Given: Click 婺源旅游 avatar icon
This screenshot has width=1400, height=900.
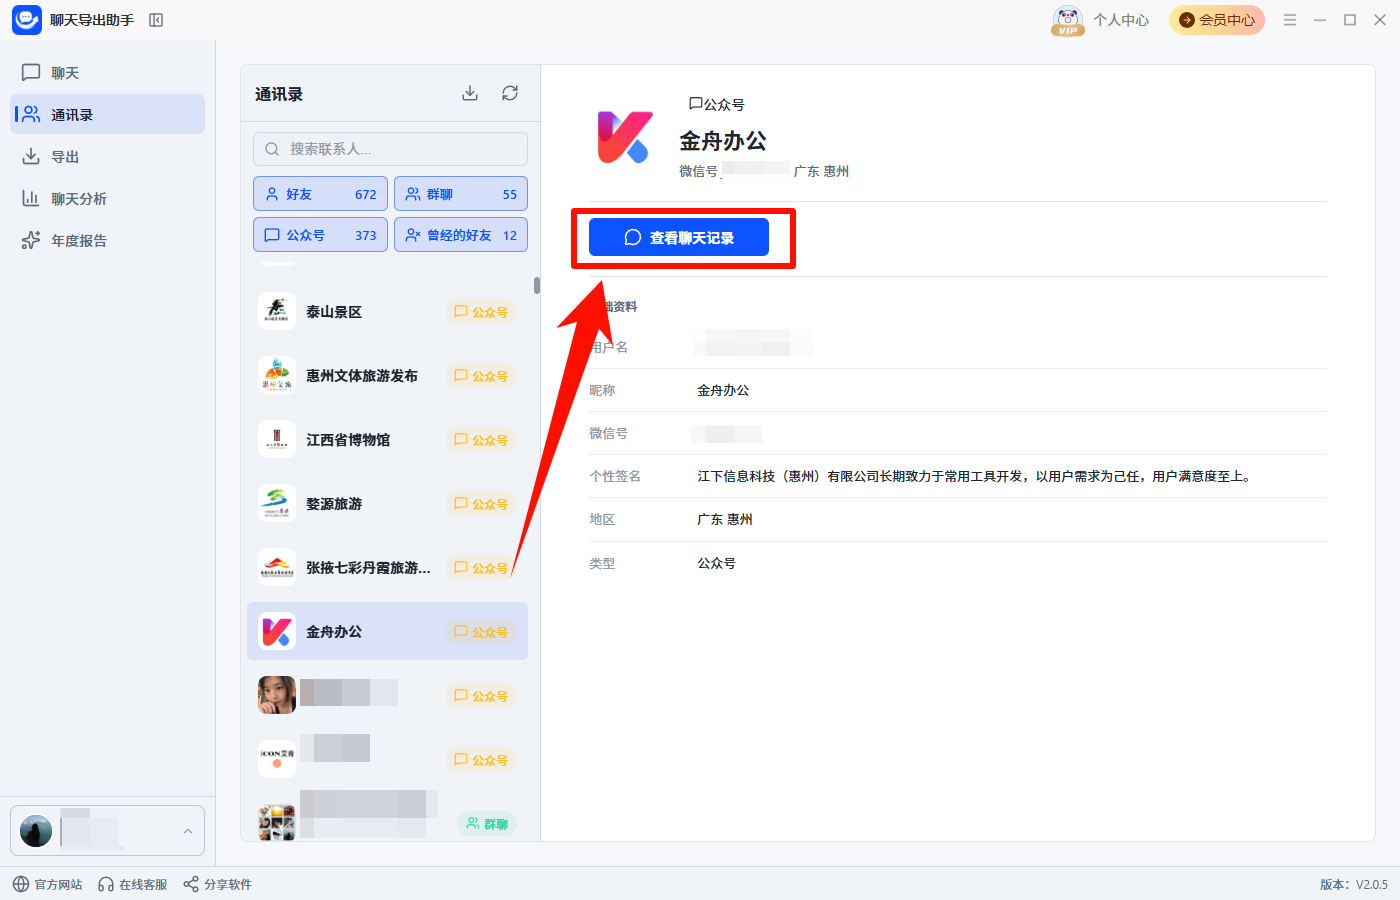Looking at the screenshot, I should [277, 503].
